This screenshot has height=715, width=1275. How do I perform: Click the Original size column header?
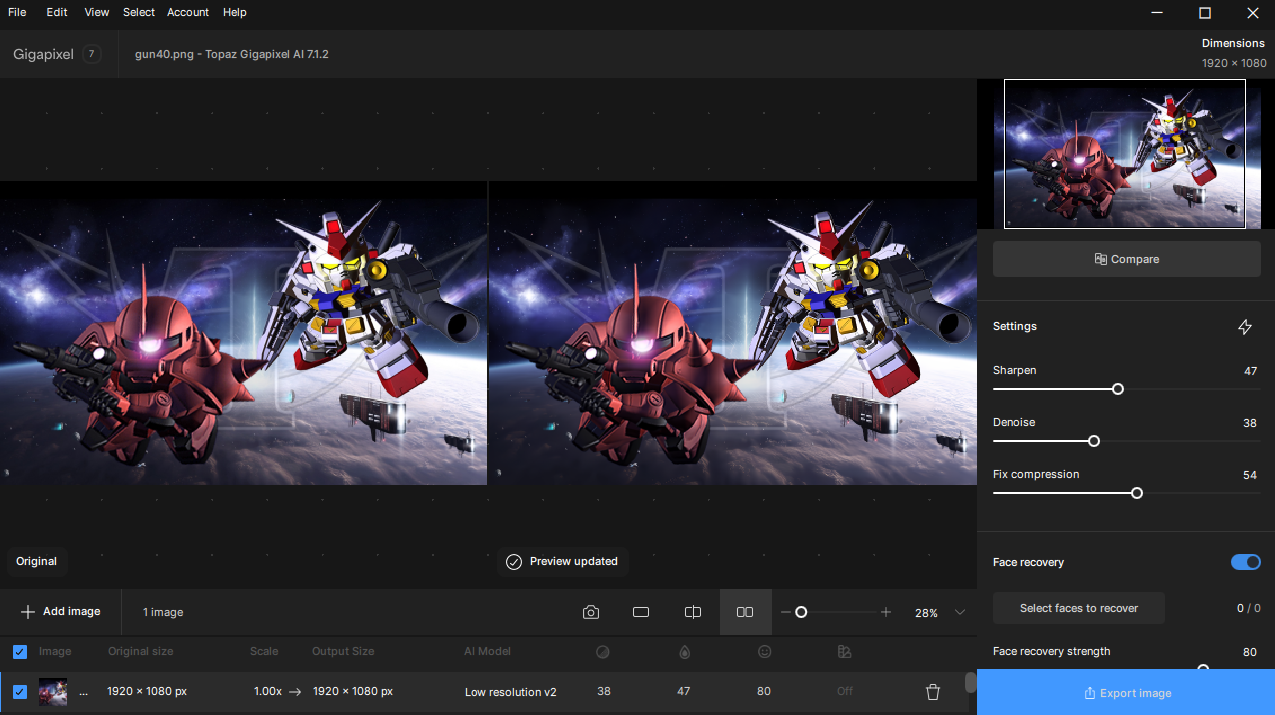(x=141, y=652)
